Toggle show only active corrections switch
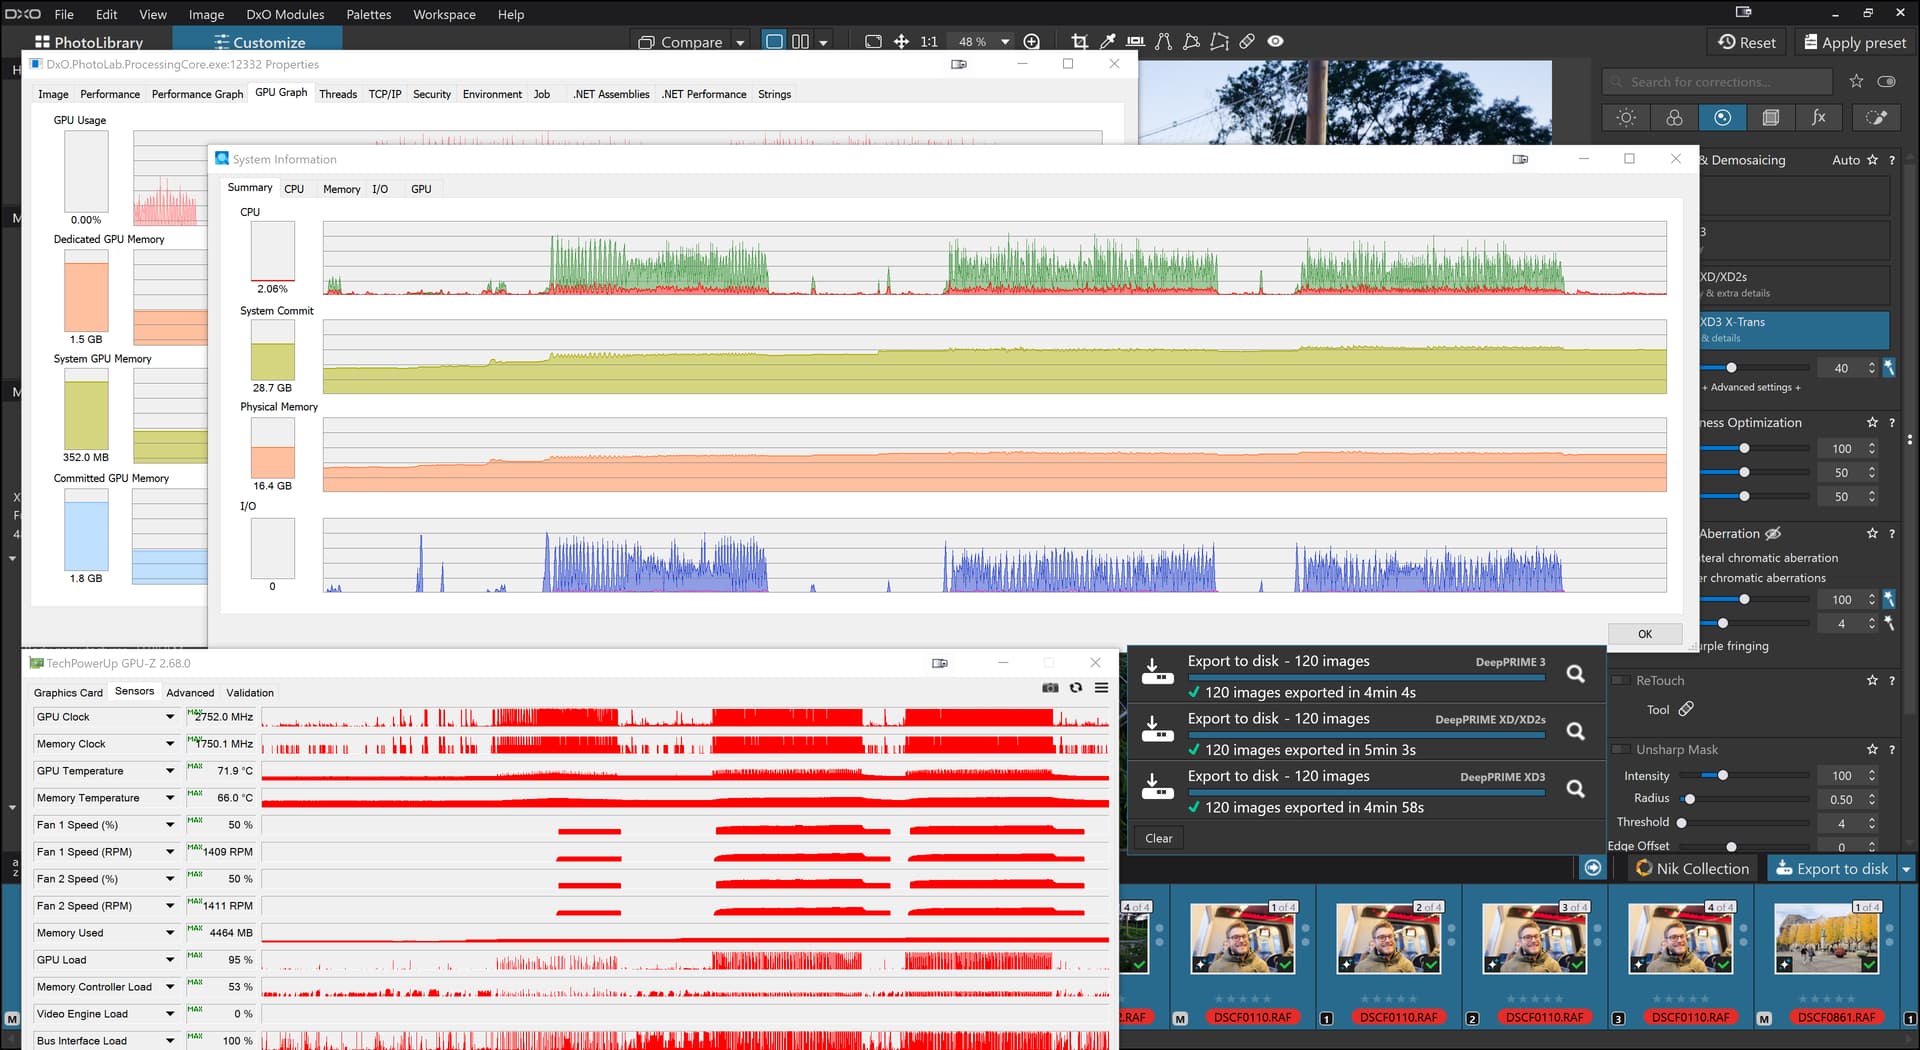Screen dimensions: 1920x1050 coord(1886,82)
